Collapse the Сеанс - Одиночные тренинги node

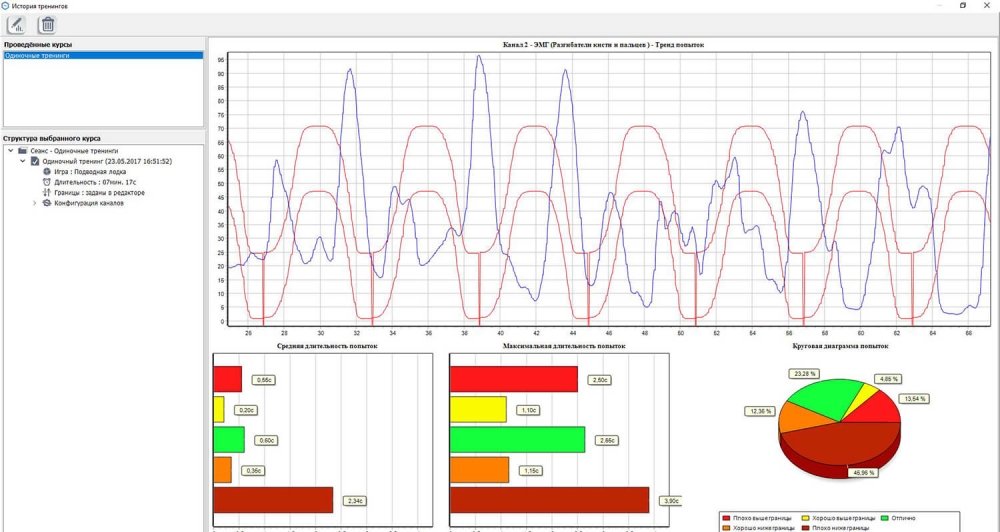9,150
